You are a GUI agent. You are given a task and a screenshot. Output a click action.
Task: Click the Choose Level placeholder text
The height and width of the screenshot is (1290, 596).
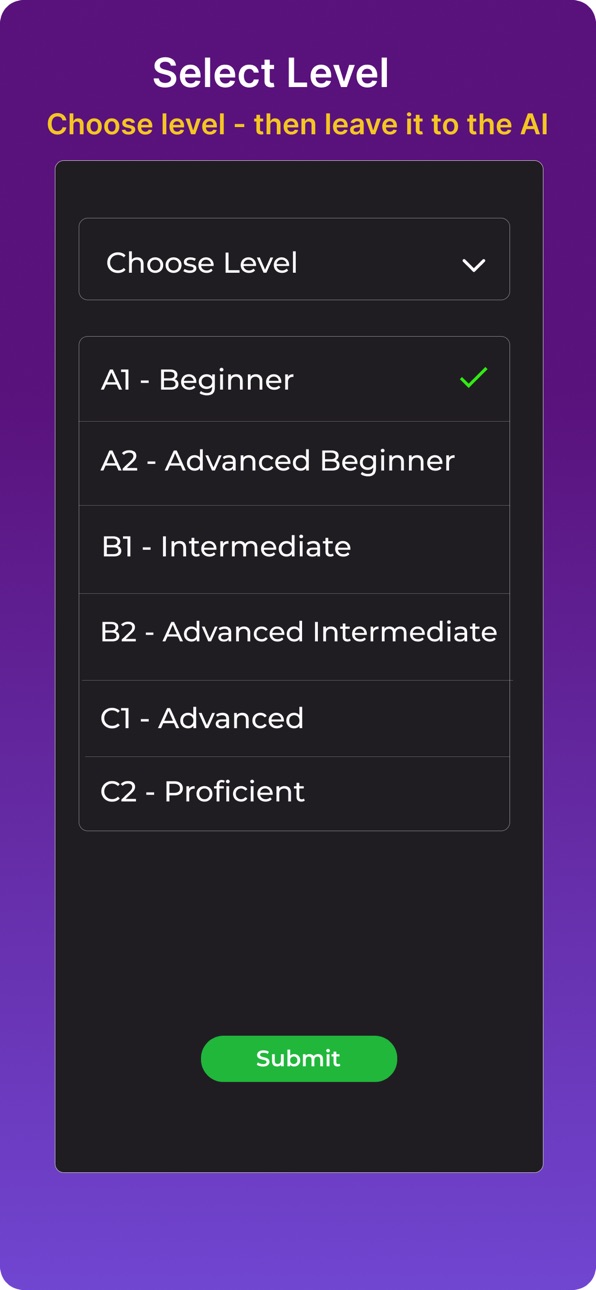(x=202, y=263)
